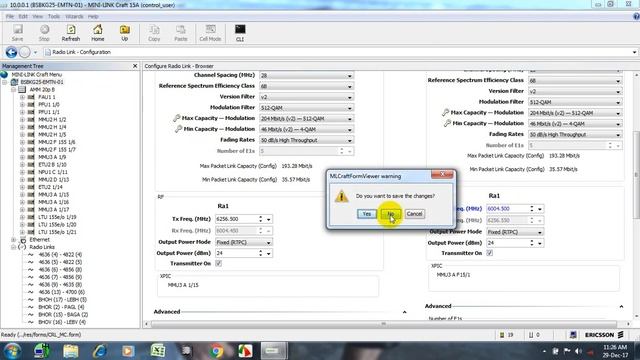640x360 pixels.
Task: Click the Copy toolbar icon
Action: pyautogui.click(x=154, y=33)
